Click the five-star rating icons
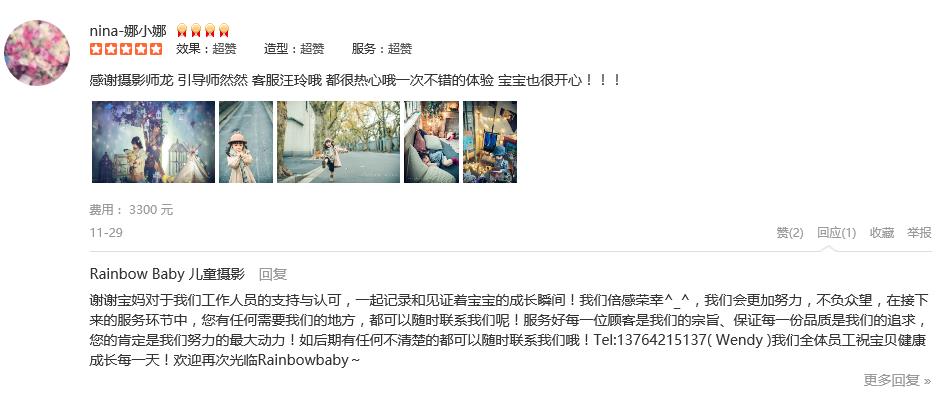The height and width of the screenshot is (402, 938). click(126, 49)
